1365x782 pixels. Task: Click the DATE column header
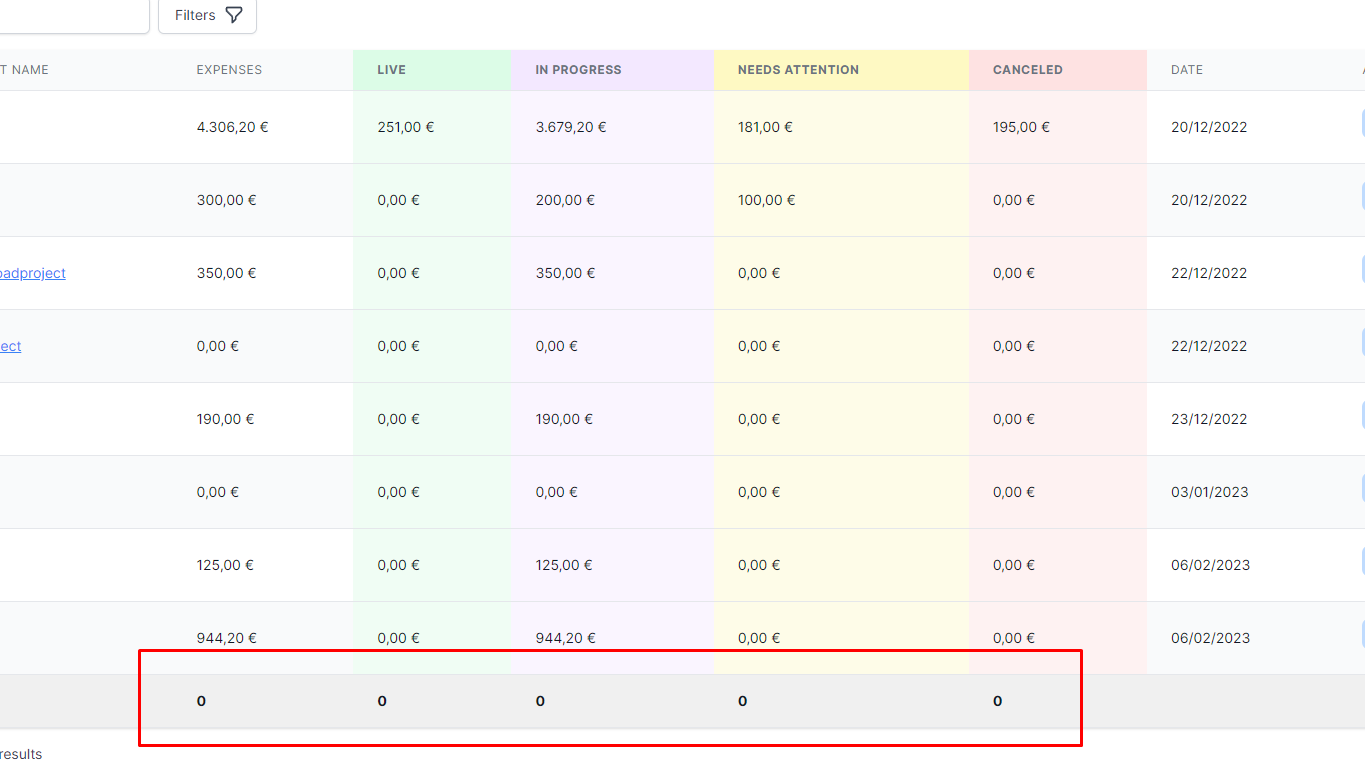[x=1187, y=70]
